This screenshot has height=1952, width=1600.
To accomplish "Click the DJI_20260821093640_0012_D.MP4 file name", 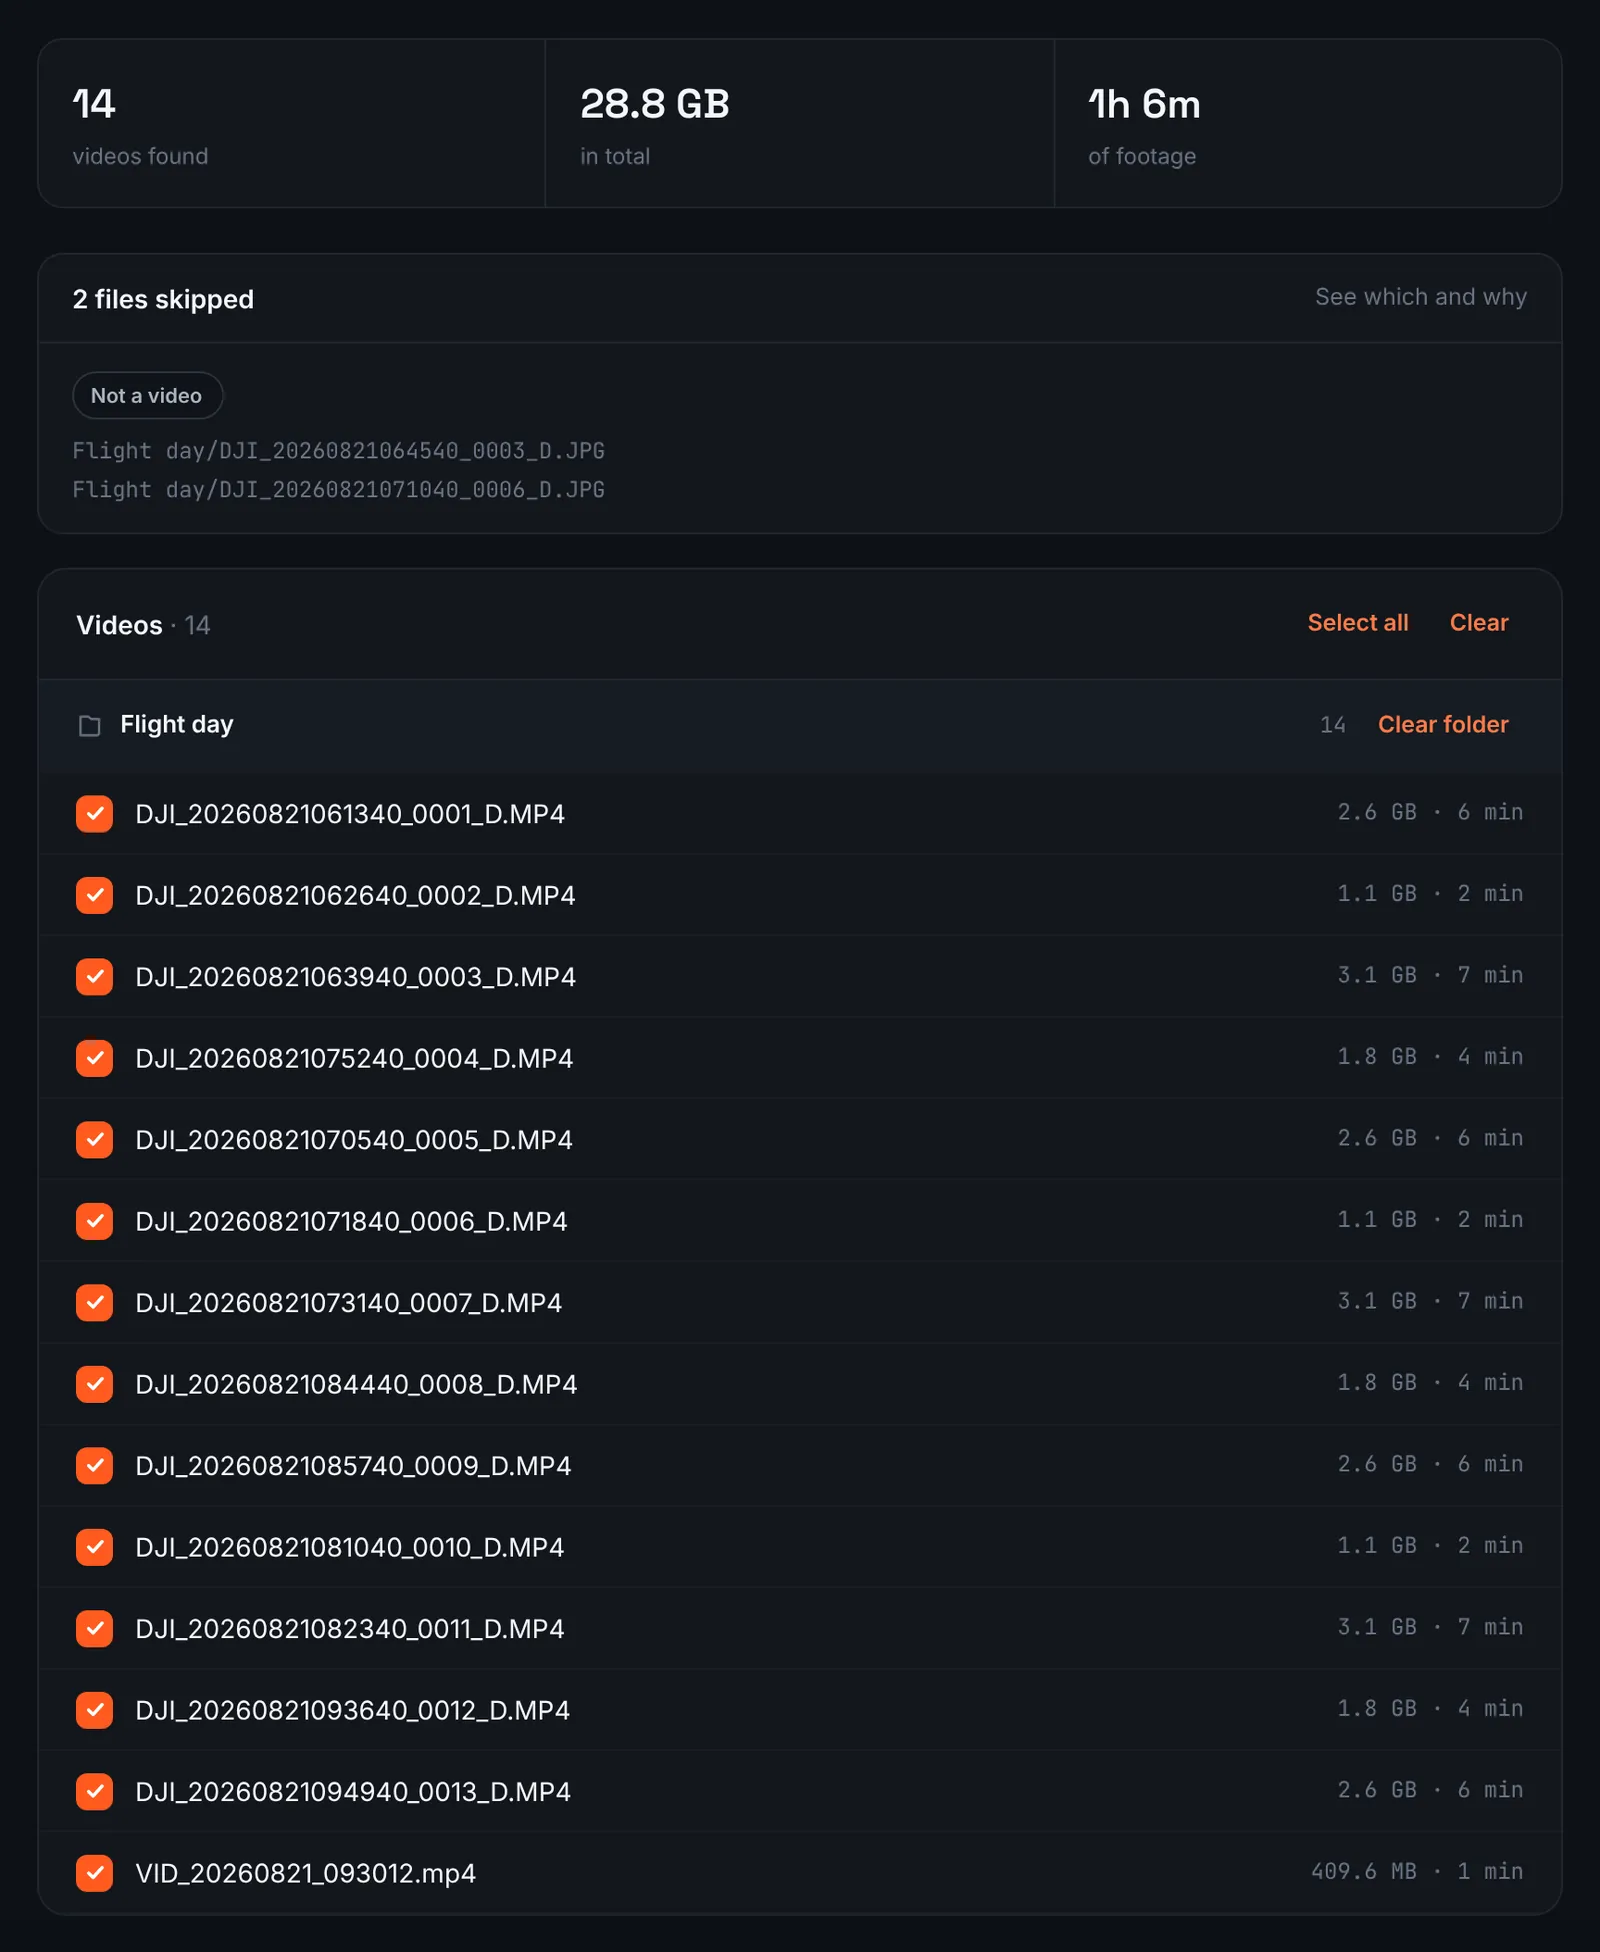I will [353, 1710].
